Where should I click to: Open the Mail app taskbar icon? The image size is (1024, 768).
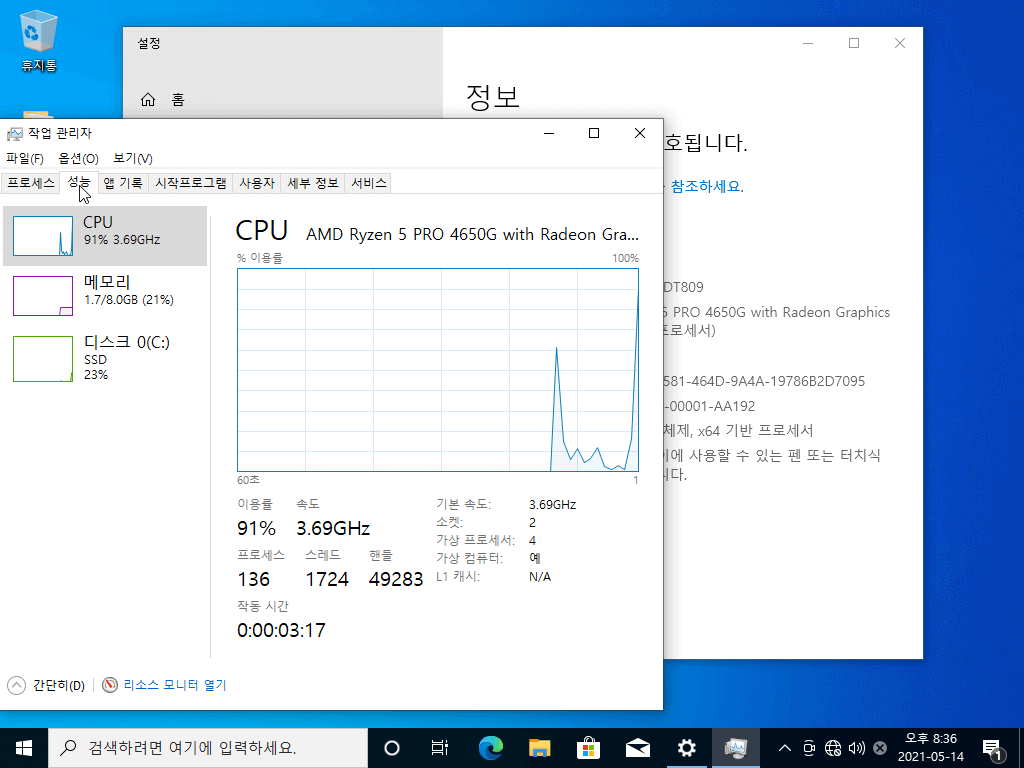click(637, 748)
